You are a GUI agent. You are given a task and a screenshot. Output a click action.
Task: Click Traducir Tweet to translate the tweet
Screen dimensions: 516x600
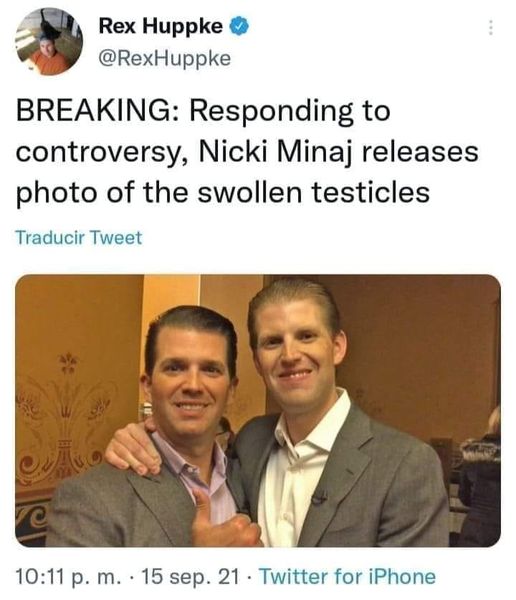point(79,237)
